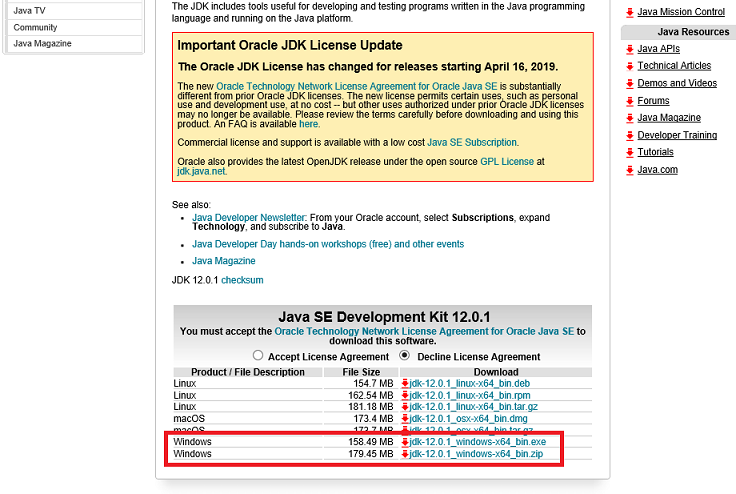Open Java APIs resource link
This screenshot has height=494, width=736.
[x=659, y=48]
